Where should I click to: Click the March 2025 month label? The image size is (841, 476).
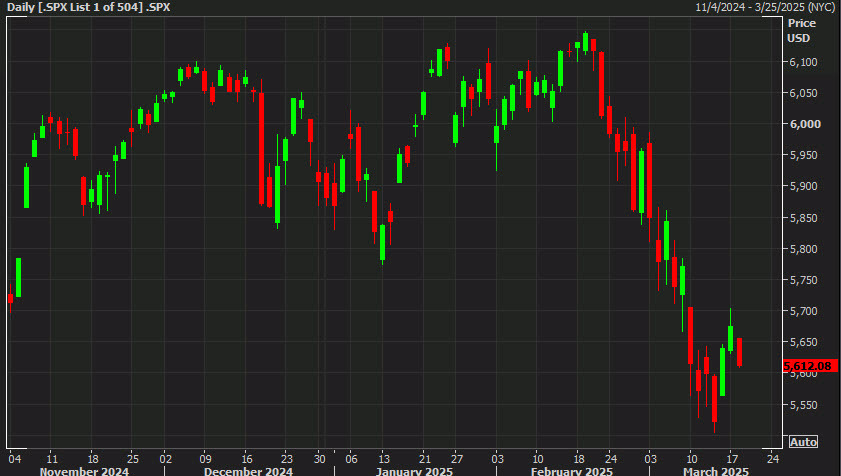[715, 471]
